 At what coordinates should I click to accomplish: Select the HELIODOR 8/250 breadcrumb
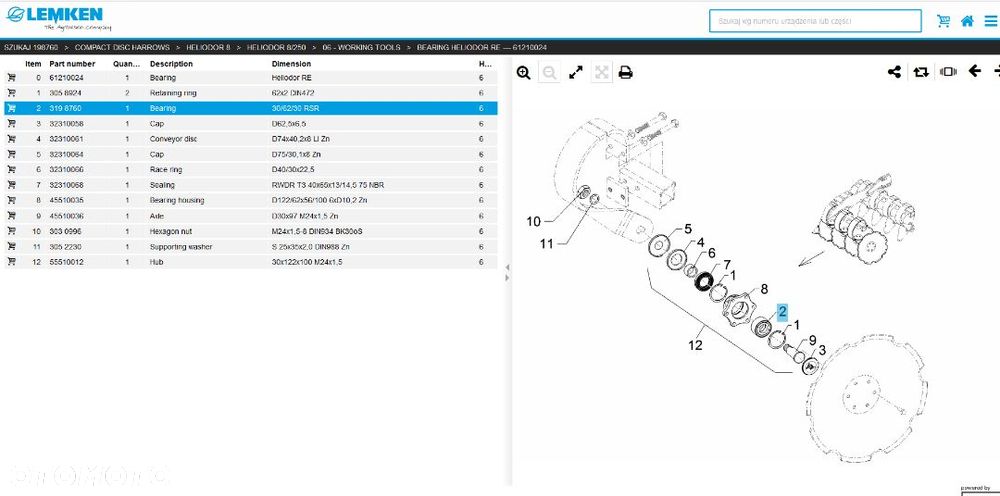(276, 47)
